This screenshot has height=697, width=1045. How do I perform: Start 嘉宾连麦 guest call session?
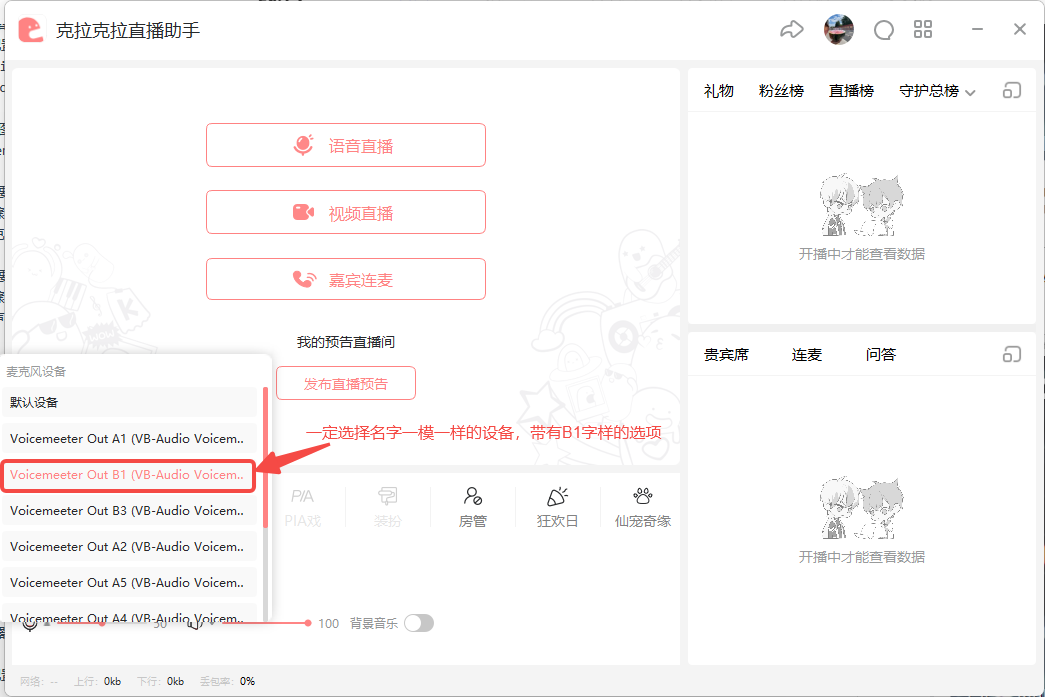(x=346, y=279)
